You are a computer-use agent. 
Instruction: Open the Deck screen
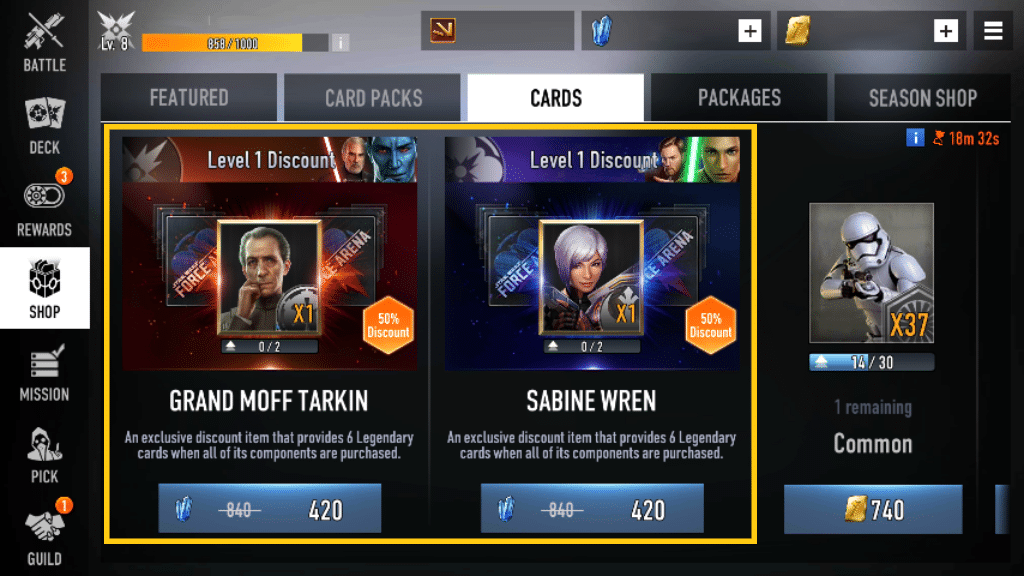pos(44,125)
